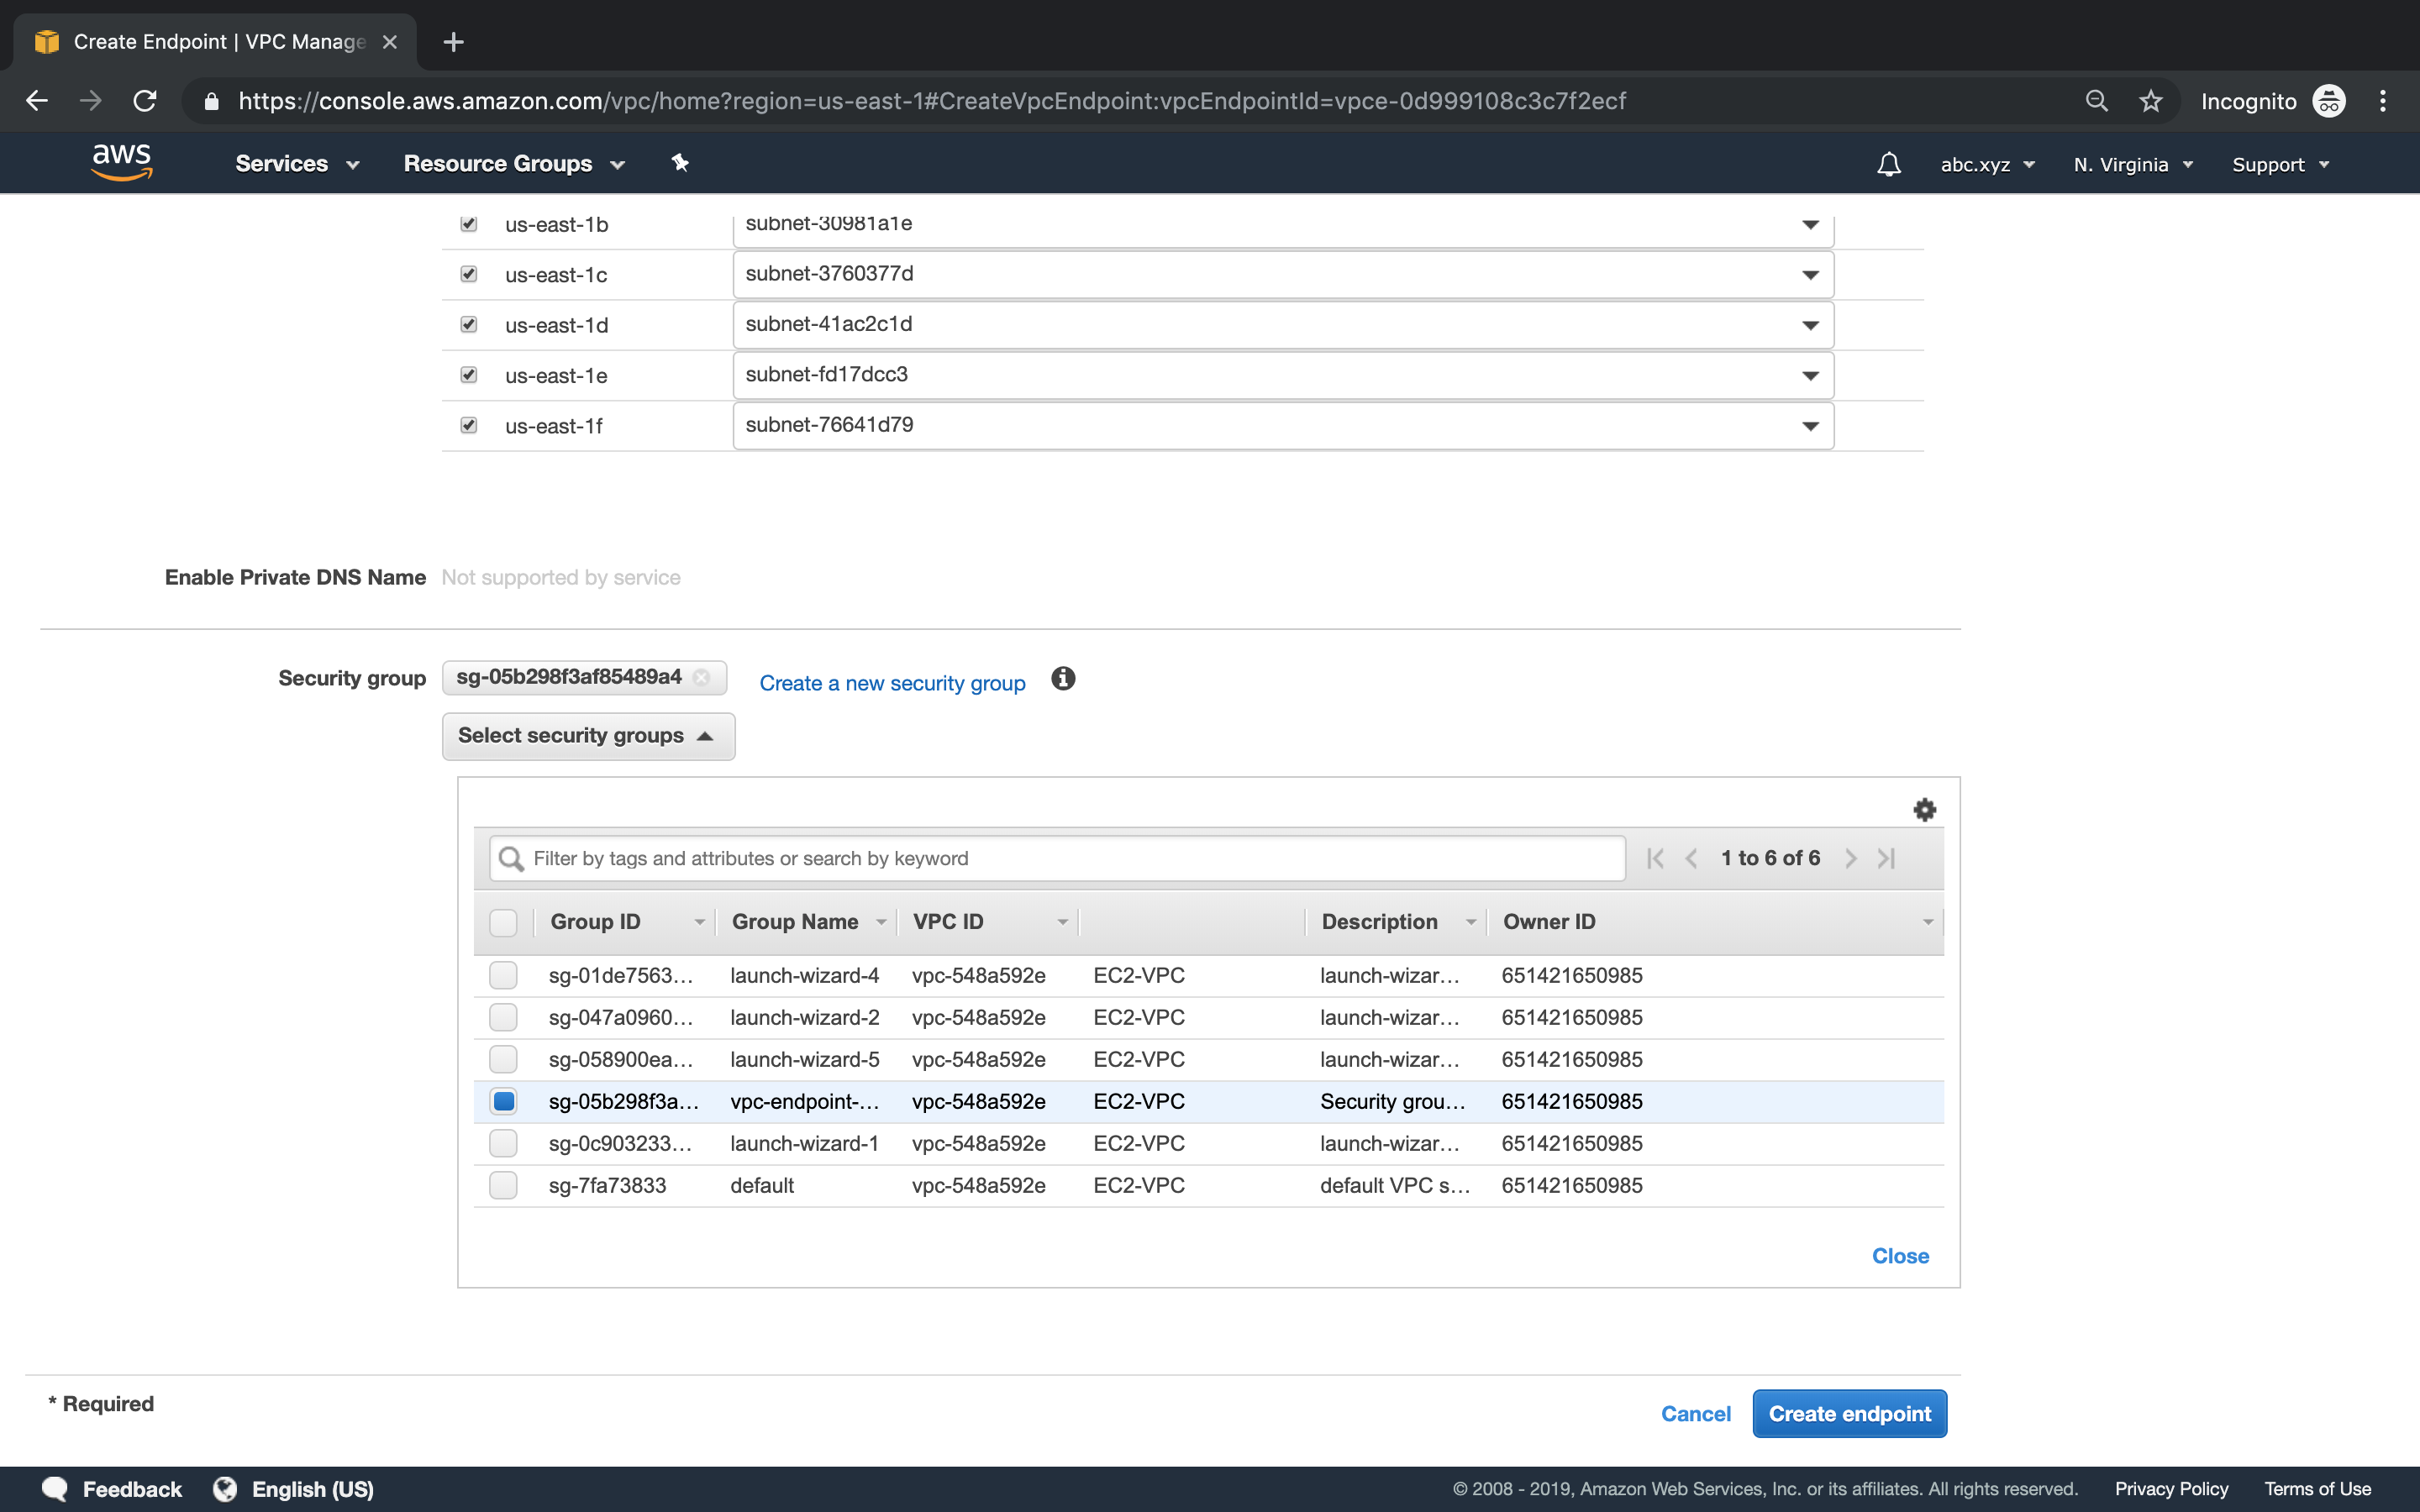The height and width of the screenshot is (1512, 2420).
Task: Toggle checkbox for sg-05b298f3a... security group
Action: pos(503,1101)
